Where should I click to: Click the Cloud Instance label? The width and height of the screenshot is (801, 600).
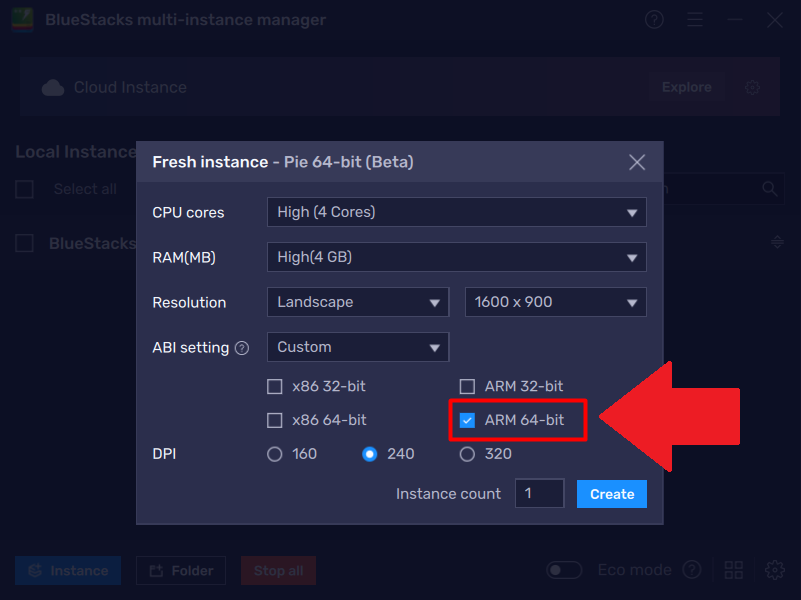tap(130, 87)
